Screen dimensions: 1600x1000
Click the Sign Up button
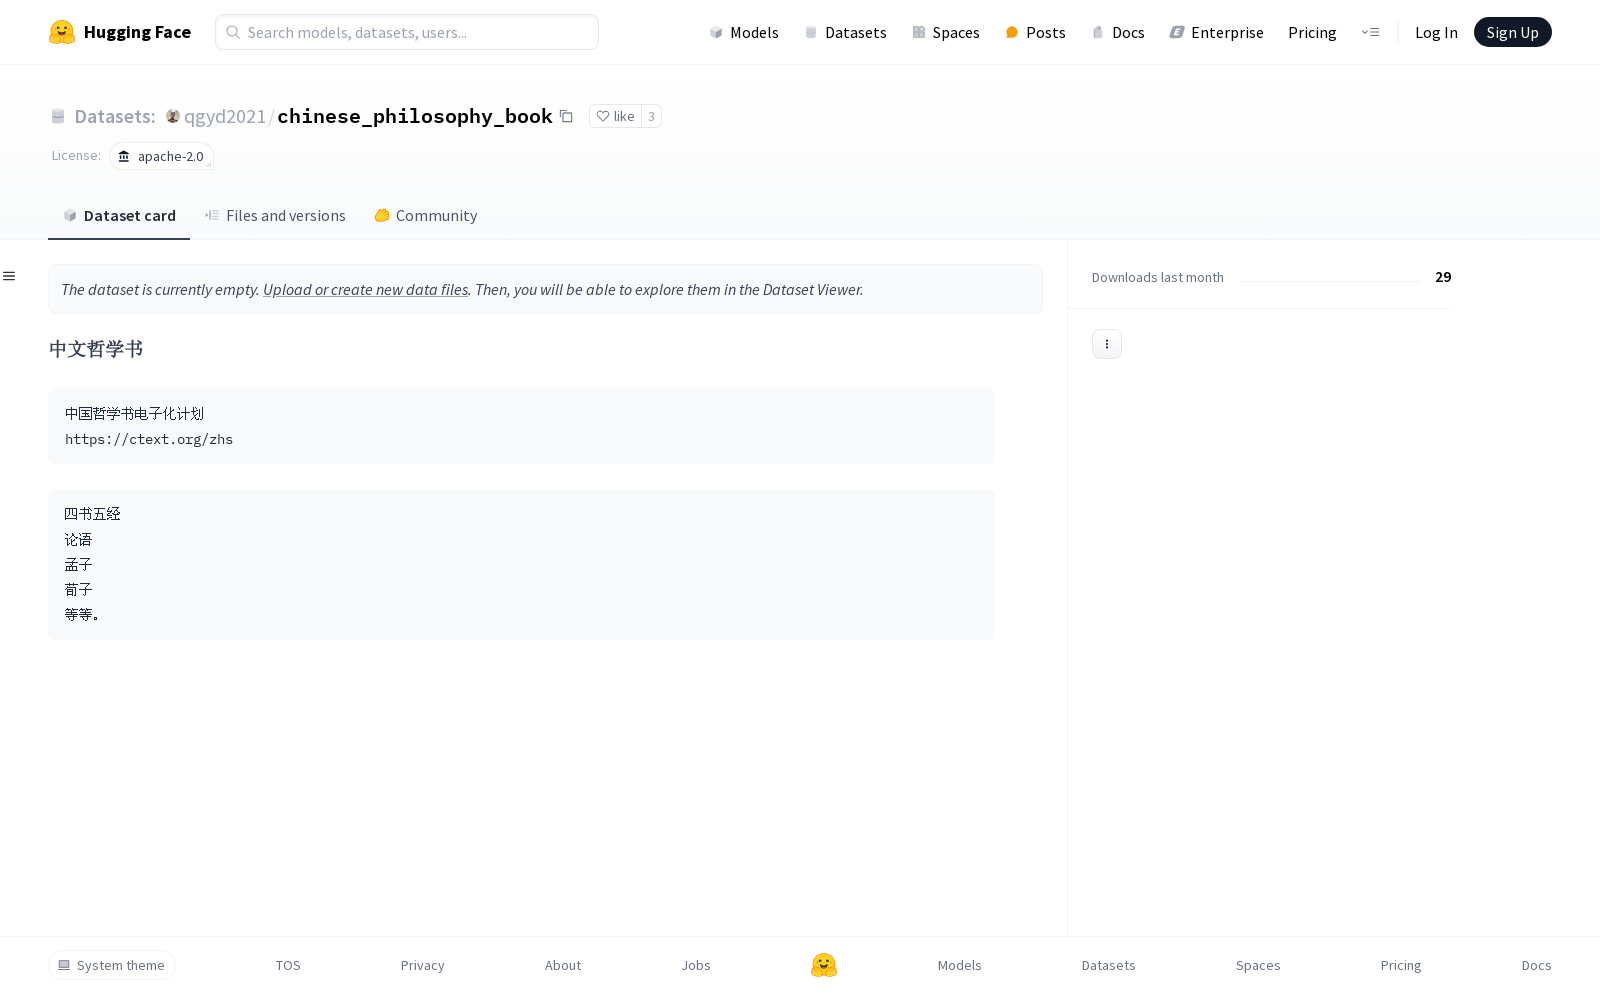click(x=1512, y=32)
